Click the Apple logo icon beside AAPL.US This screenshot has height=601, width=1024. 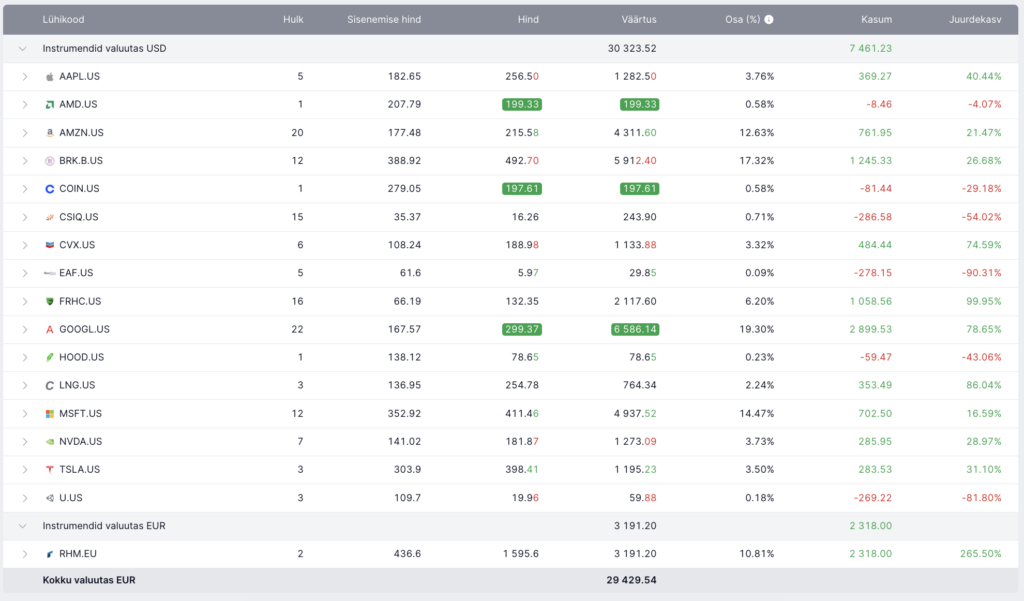click(49, 76)
